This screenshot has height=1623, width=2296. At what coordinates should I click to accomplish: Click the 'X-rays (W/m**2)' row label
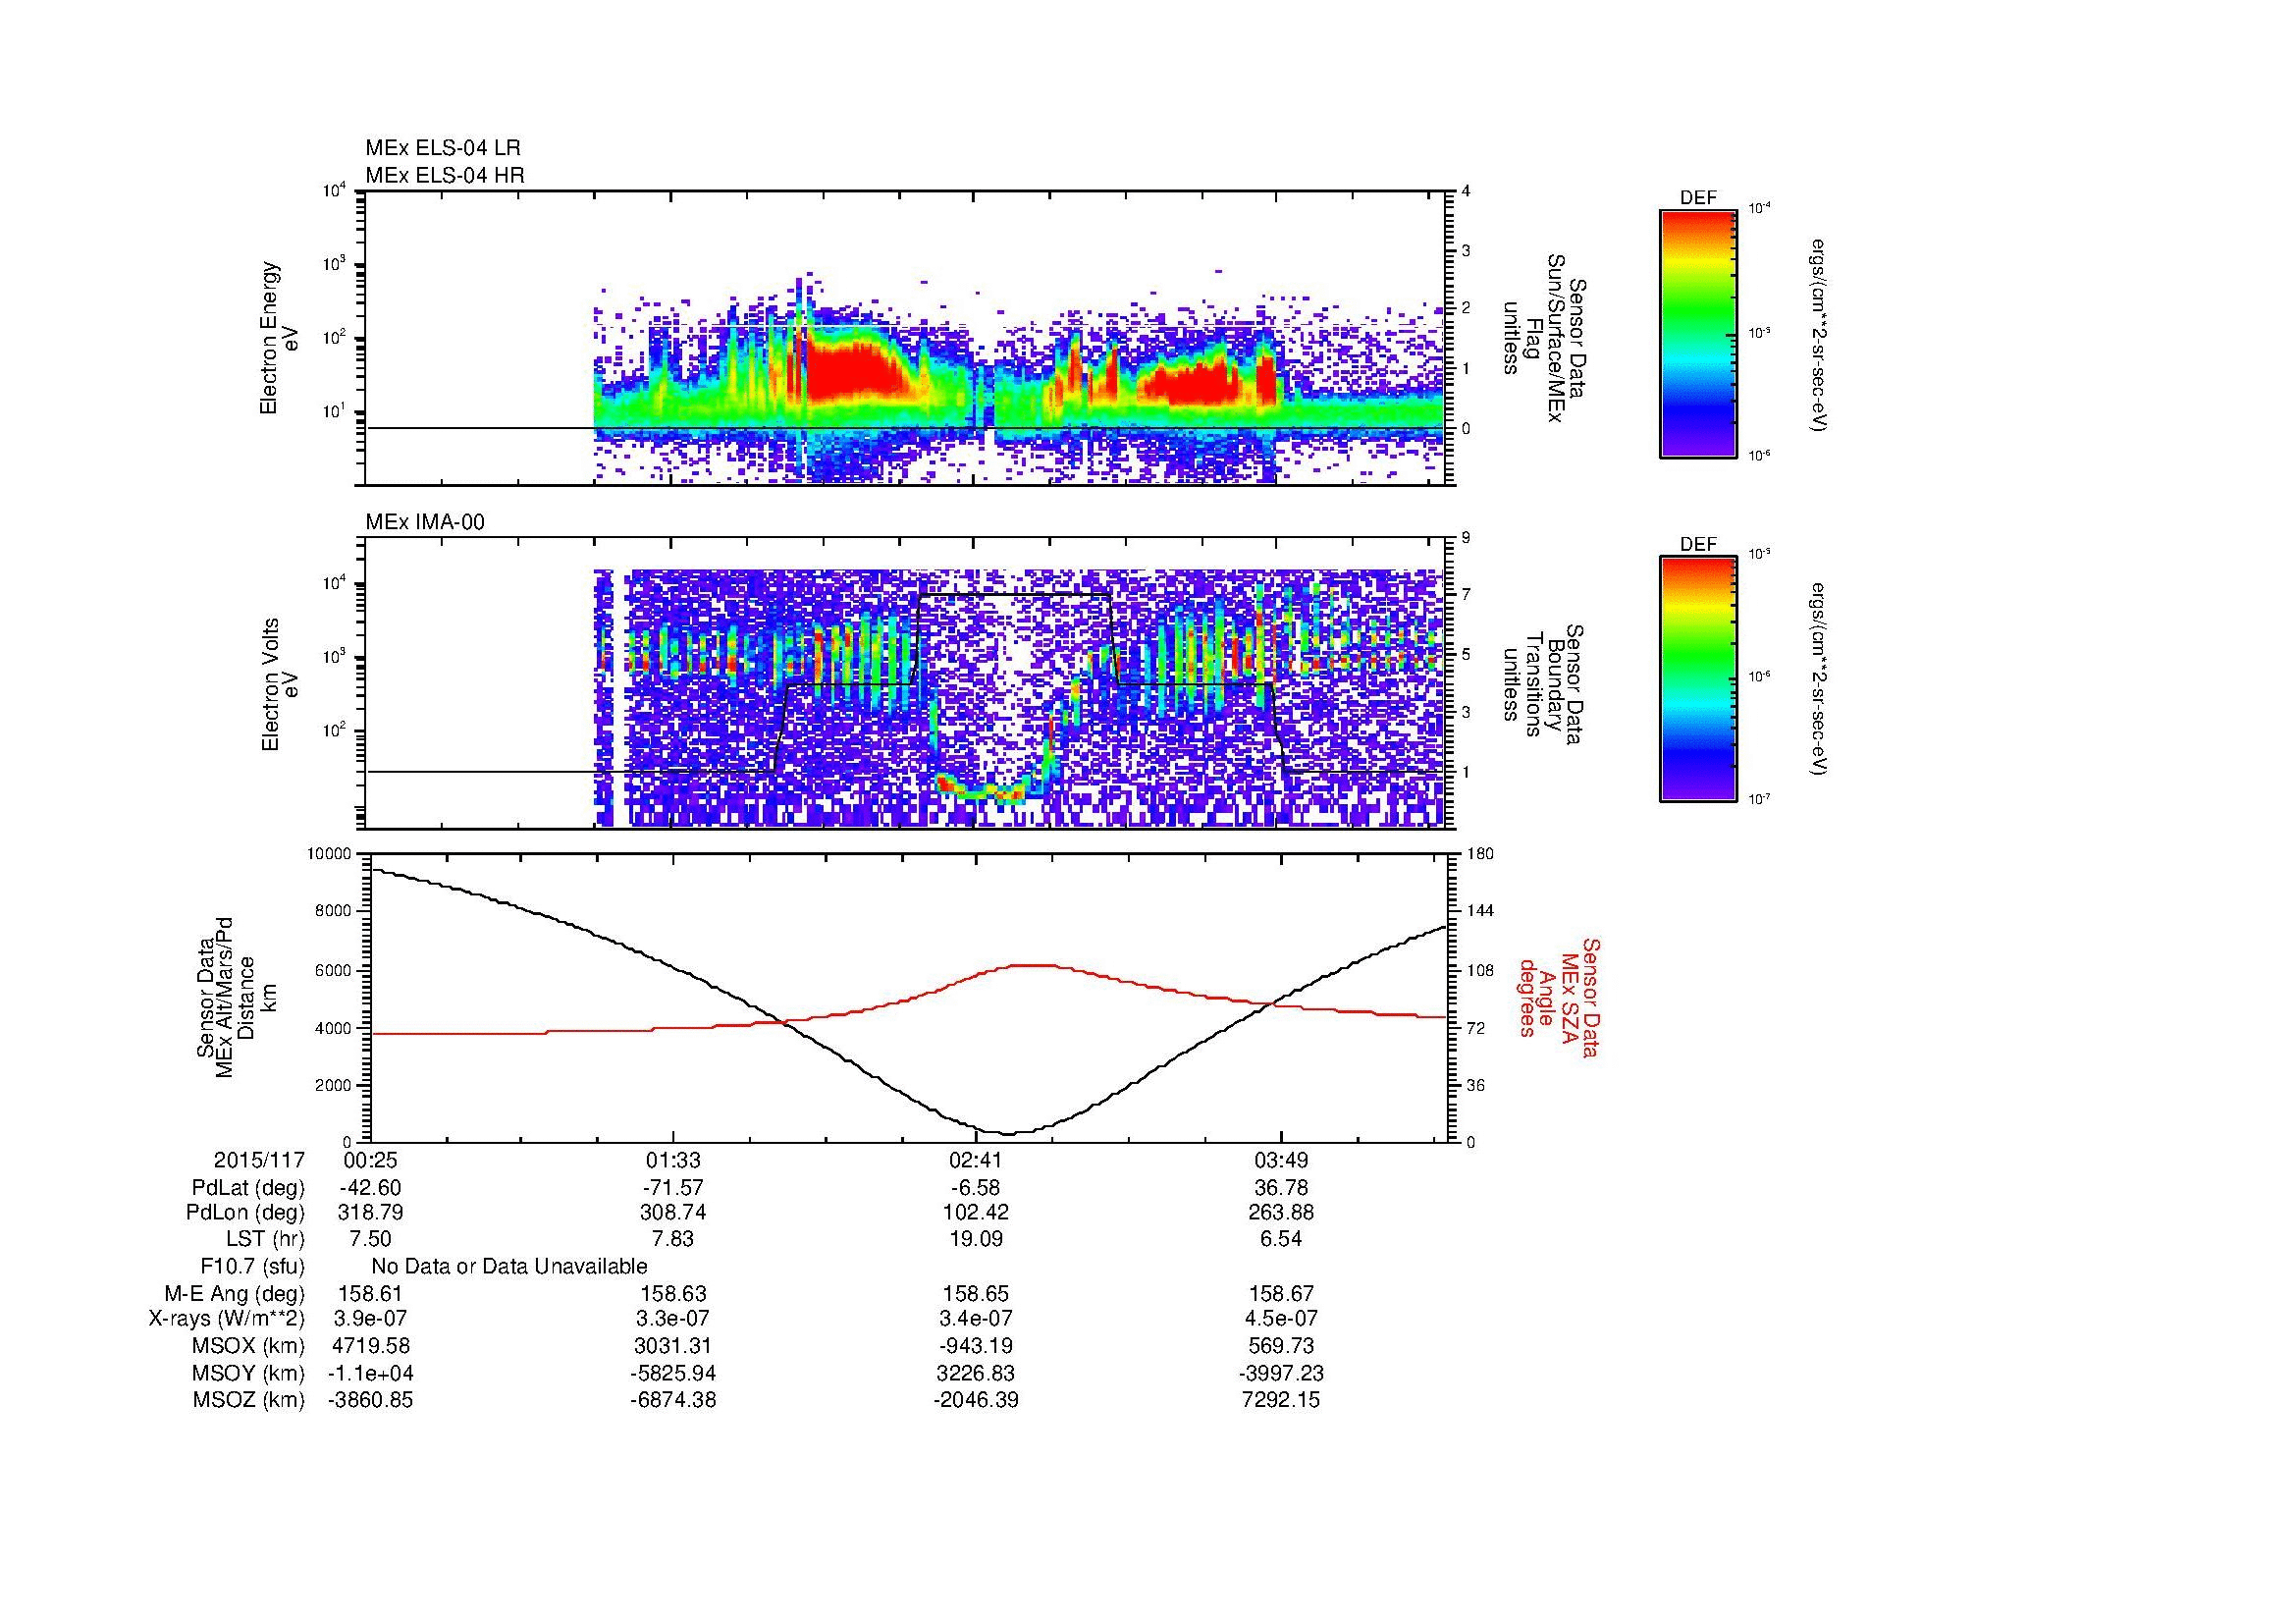227,1320
